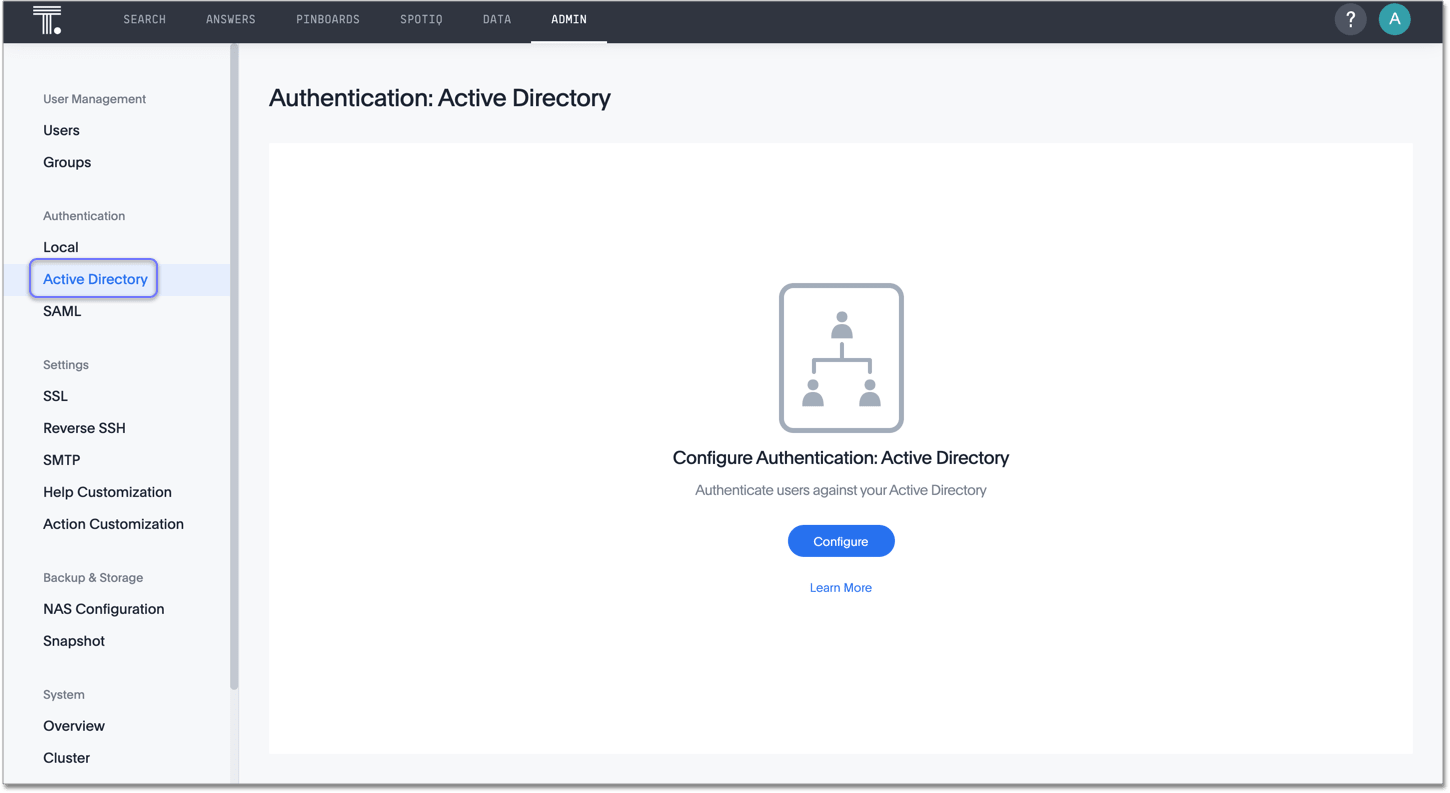Viewport: 1450px width, 793px height.
Task: Open the SPOTIQ page
Action: 421,19
